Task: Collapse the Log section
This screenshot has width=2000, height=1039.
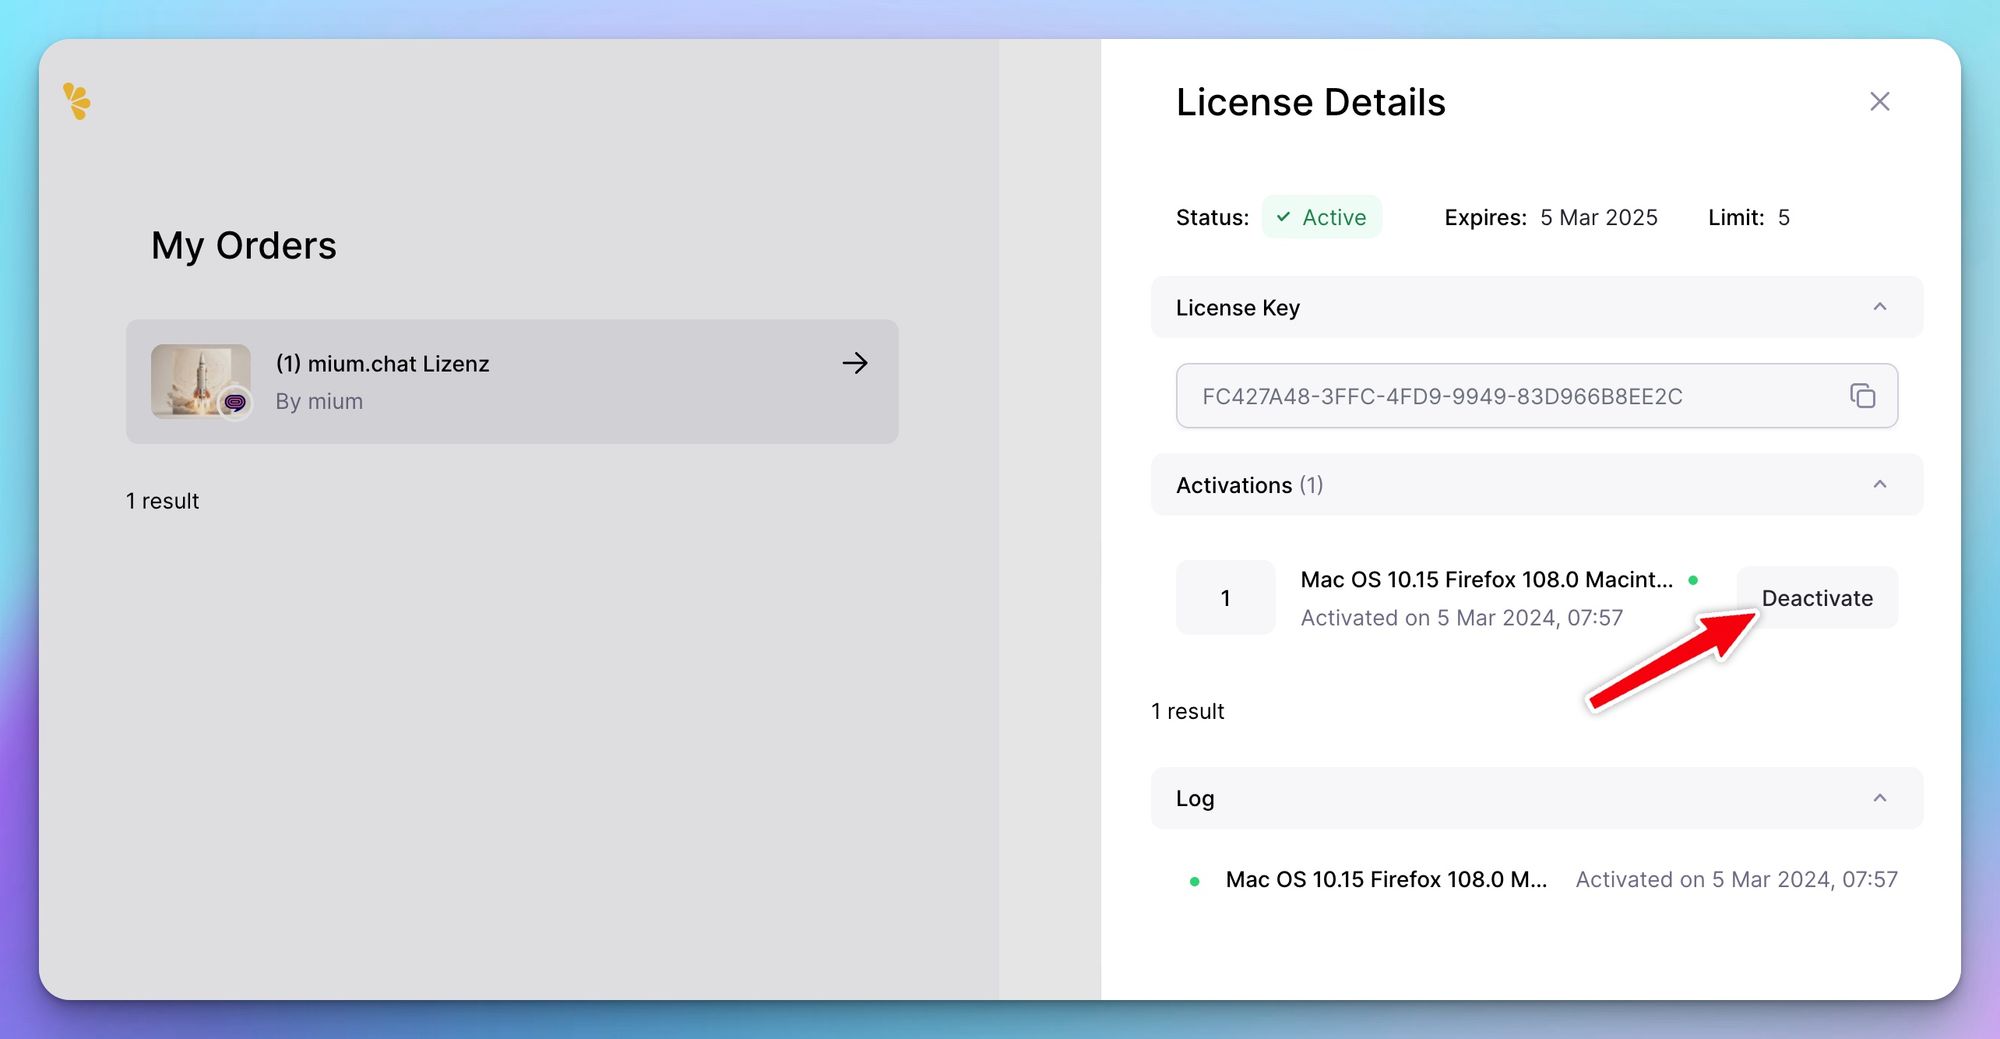Action: click(1879, 798)
